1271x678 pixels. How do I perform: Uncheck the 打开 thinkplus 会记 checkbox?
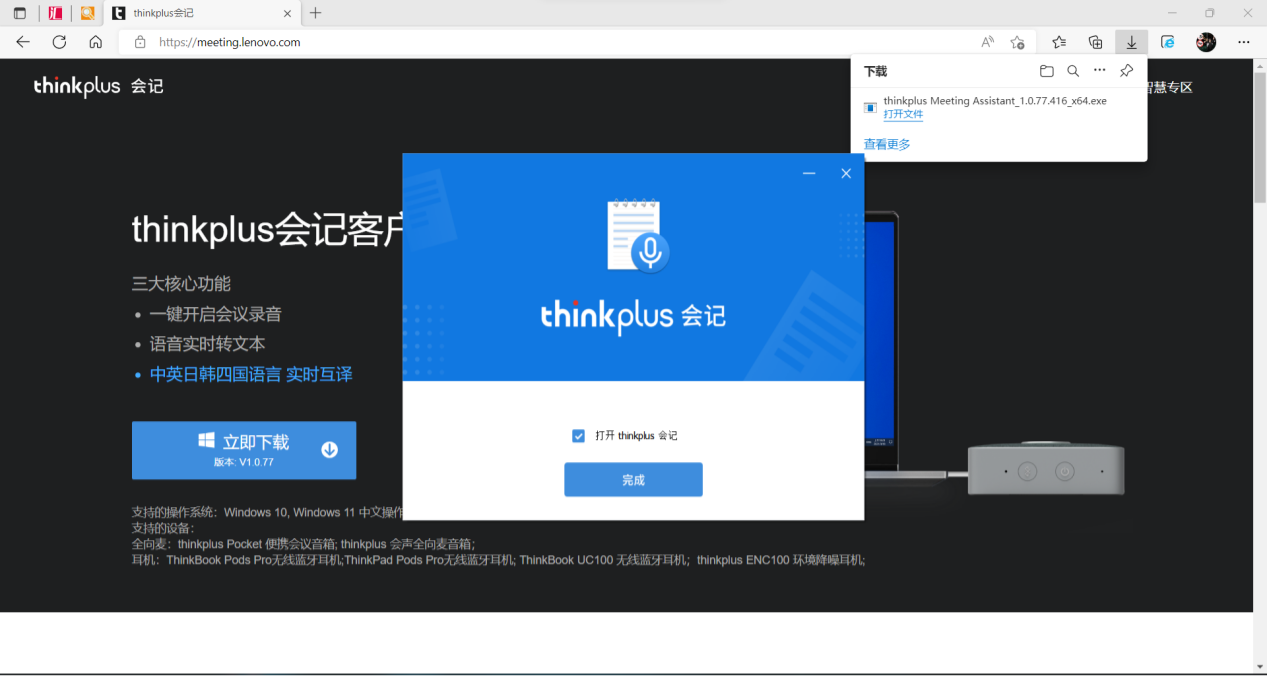coord(578,436)
